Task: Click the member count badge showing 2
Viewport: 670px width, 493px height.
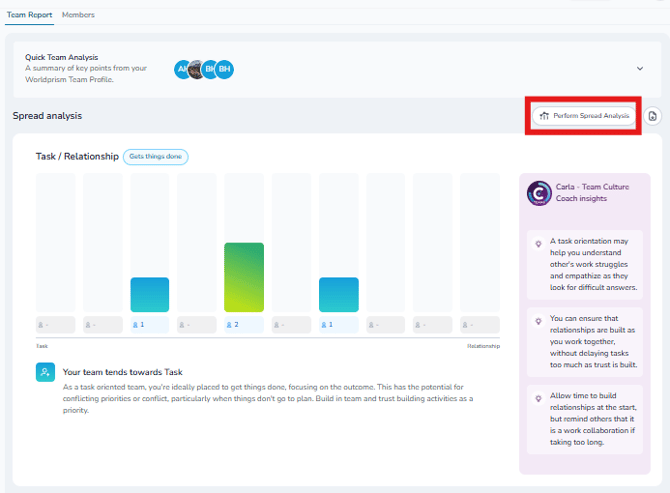Action: pos(244,325)
